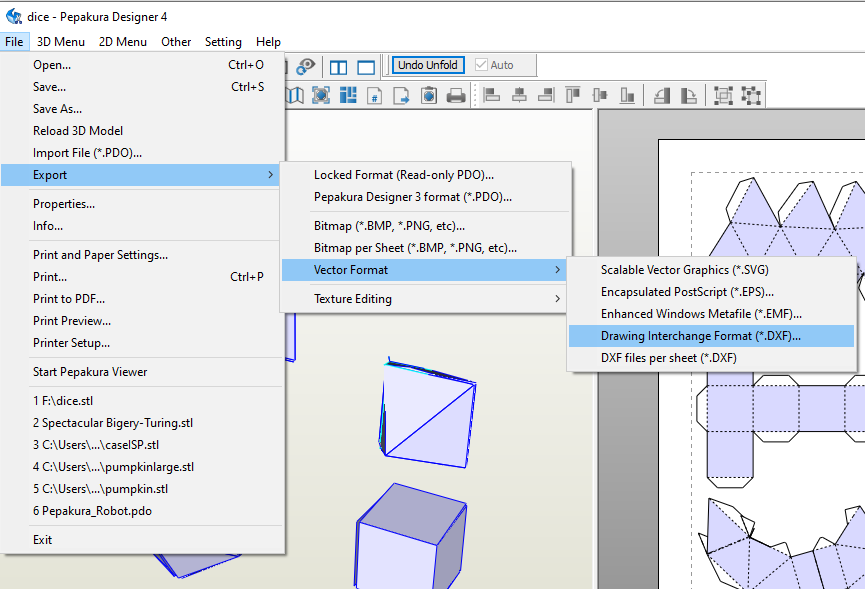Select Scalable Vector Graphics (*.SVG)
Viewport: 865px width, 589px height.
(712, 270)
